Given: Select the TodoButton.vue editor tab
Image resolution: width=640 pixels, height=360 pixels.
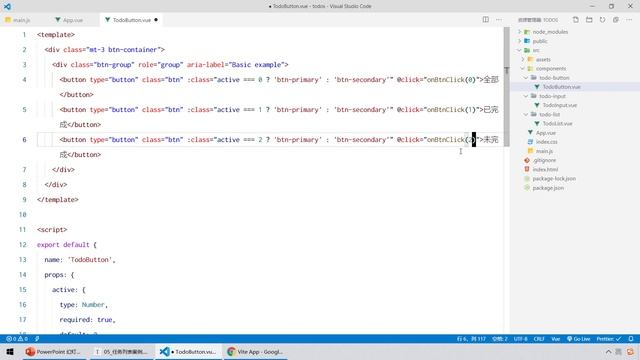Looking at the screenshot, I should [131, 20].
